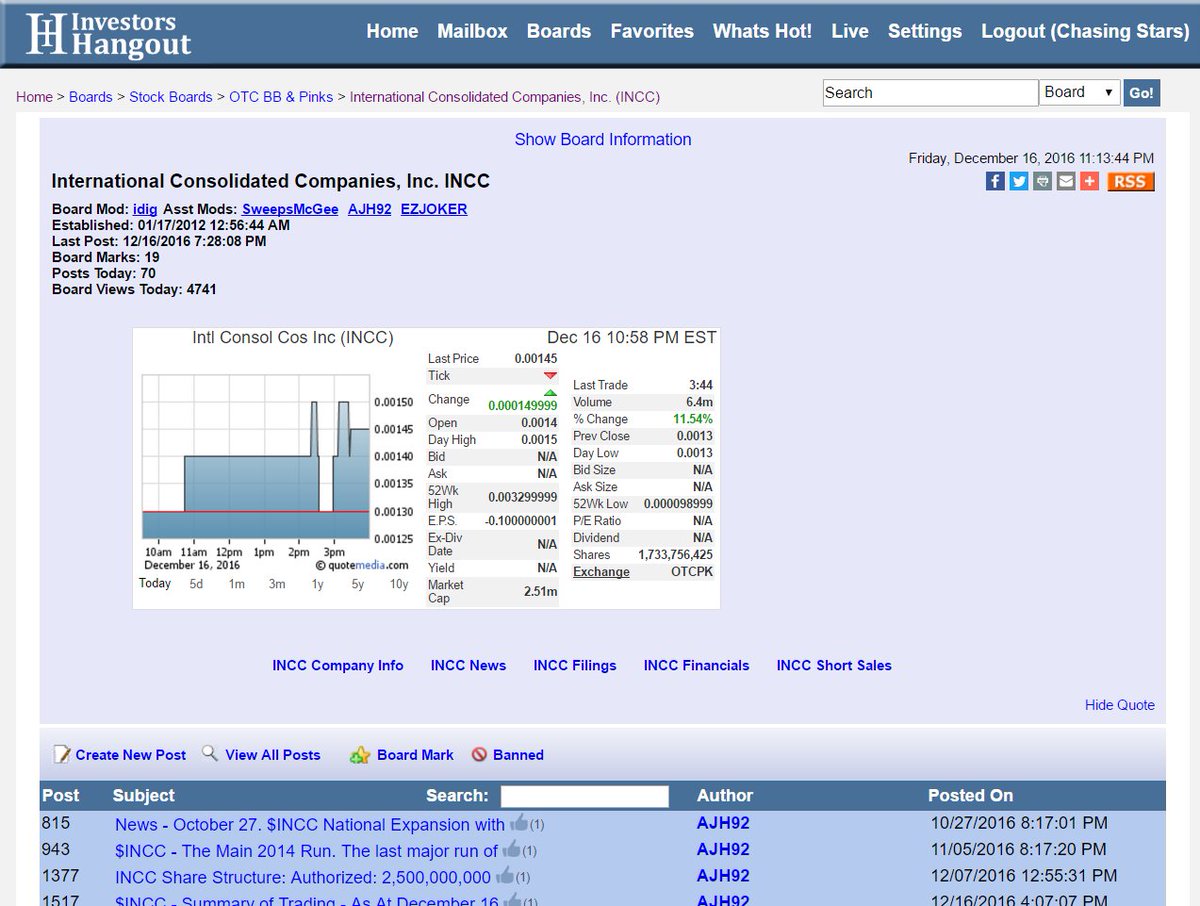Click Banned link text
The height and width of the screenshot is (906, 1200).
[518, 755]
